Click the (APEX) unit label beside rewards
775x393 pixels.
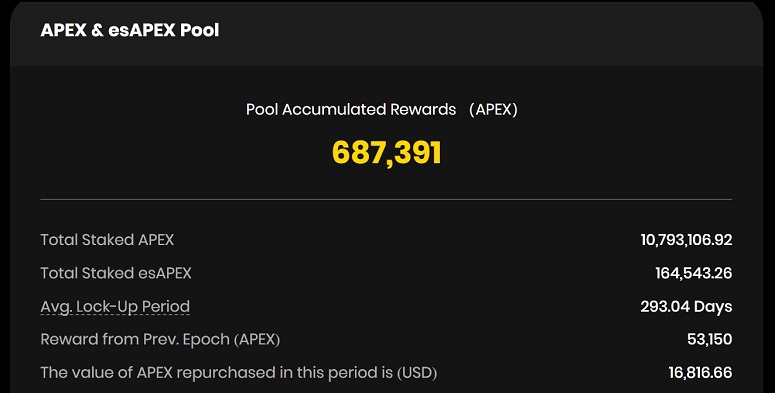(x=493, y=109)
